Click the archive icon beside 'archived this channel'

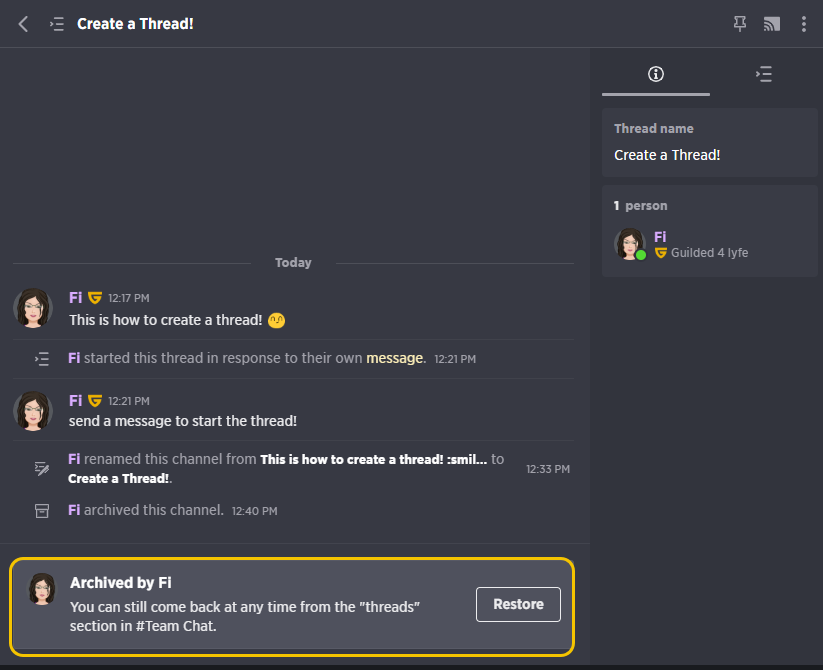click(42, 511)
